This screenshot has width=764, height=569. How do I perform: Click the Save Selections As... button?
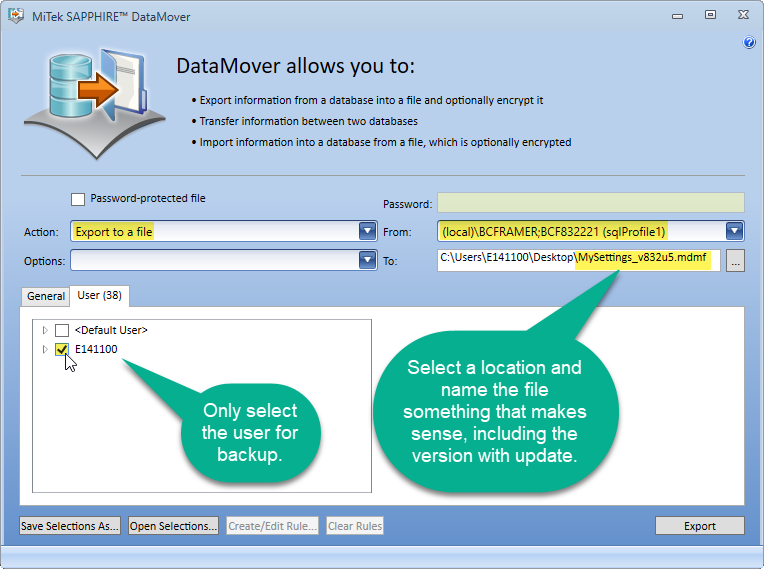(70, 526)
